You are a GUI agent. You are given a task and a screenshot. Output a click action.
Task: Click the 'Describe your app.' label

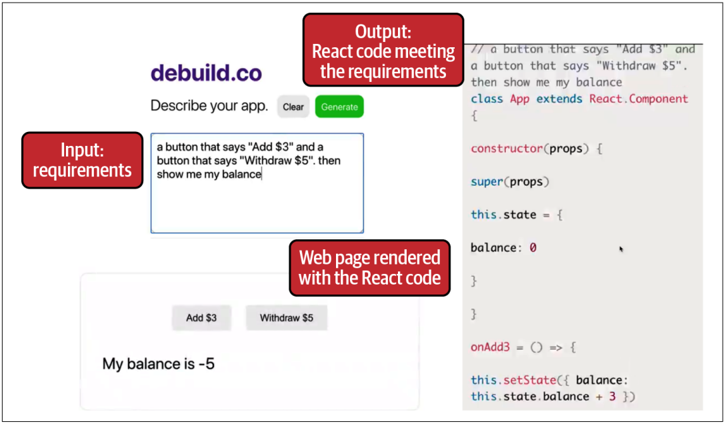(209, 106)
